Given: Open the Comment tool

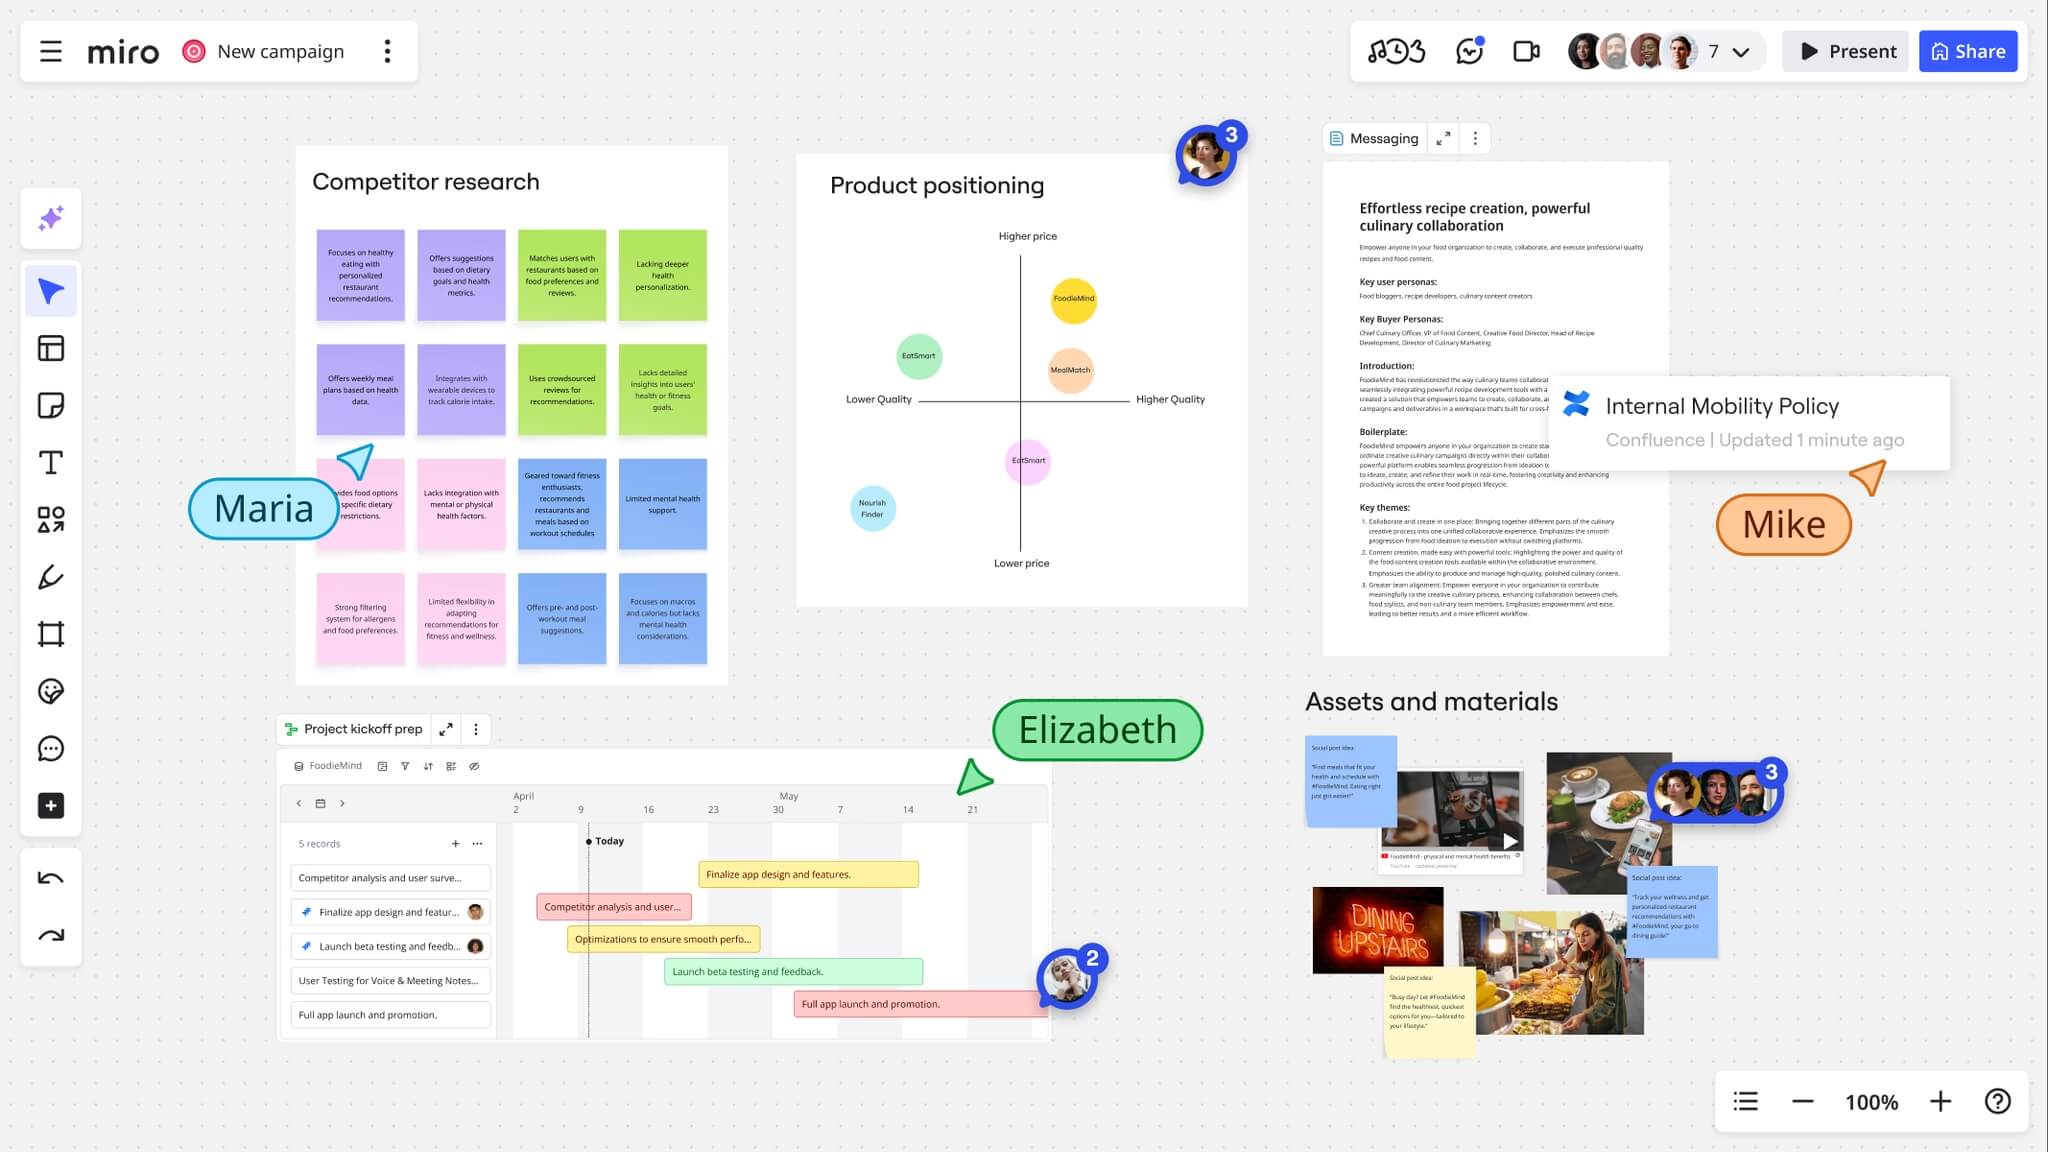Looking at the screenshot, I should [x=51, y=748].
